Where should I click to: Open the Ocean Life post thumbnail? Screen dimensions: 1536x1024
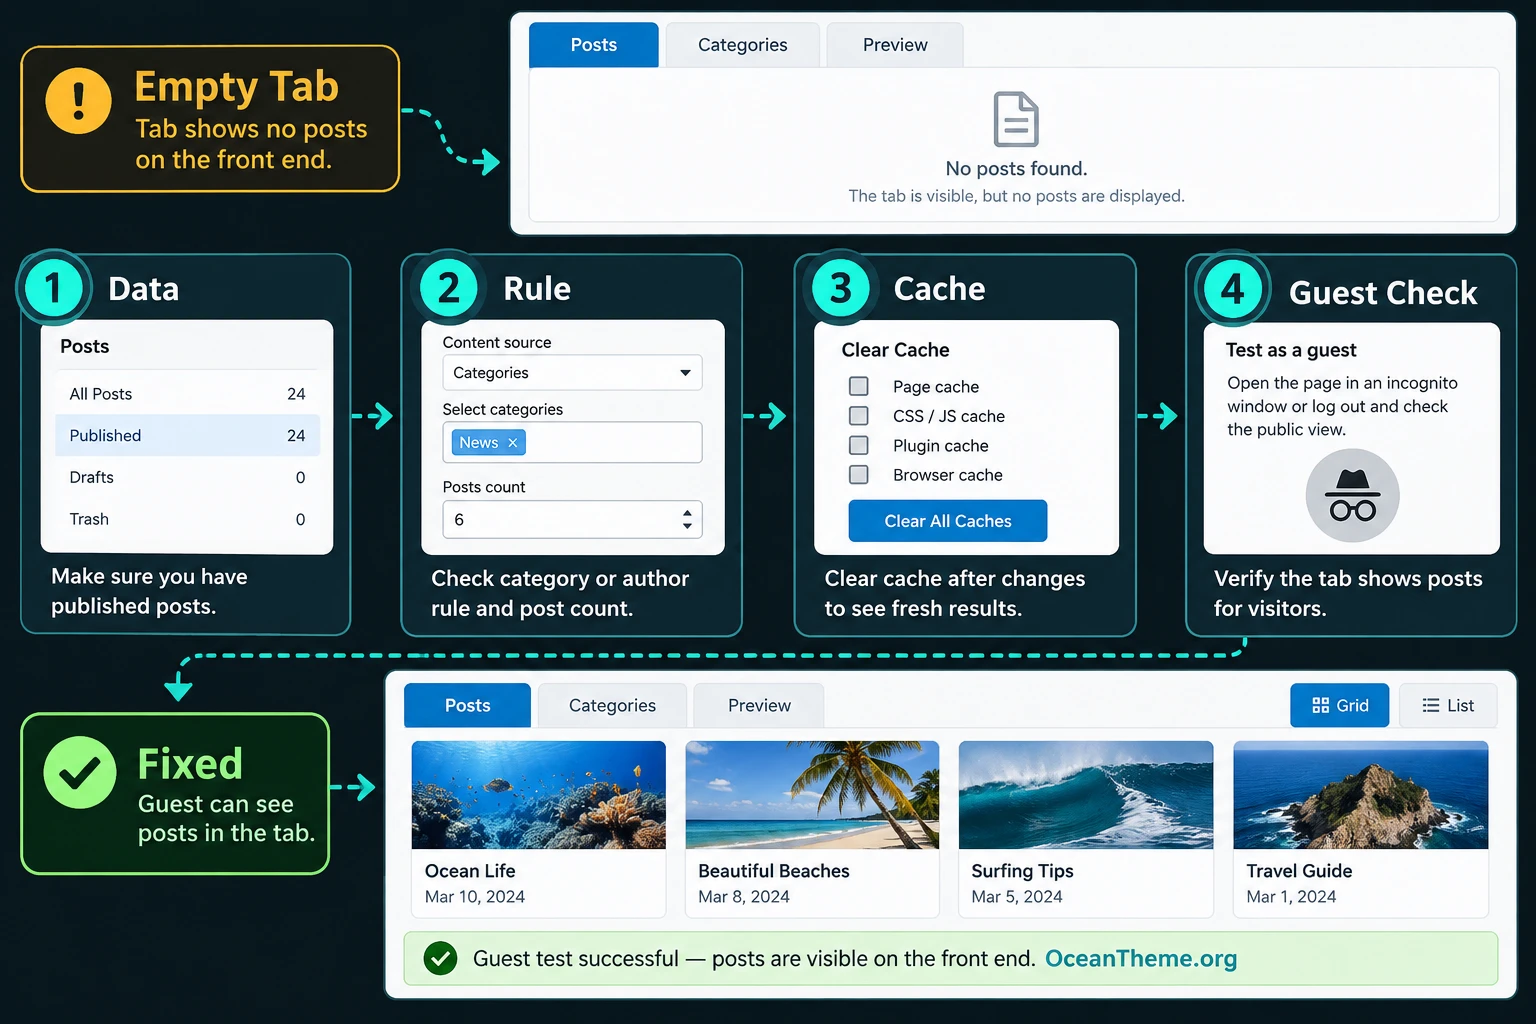coord(538,795)
